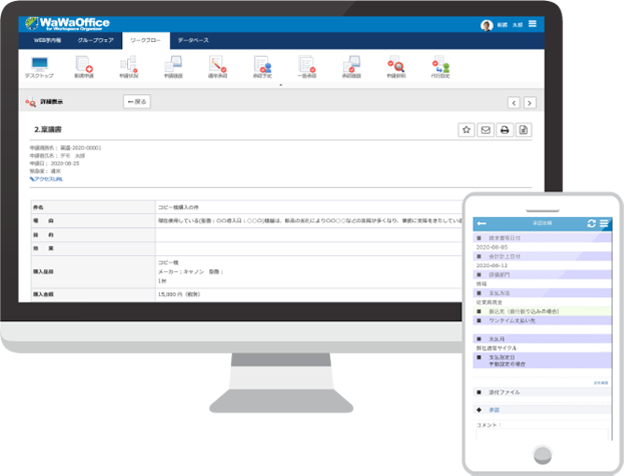
Task: Click the printer icon
Action: [x=505, y=130]
